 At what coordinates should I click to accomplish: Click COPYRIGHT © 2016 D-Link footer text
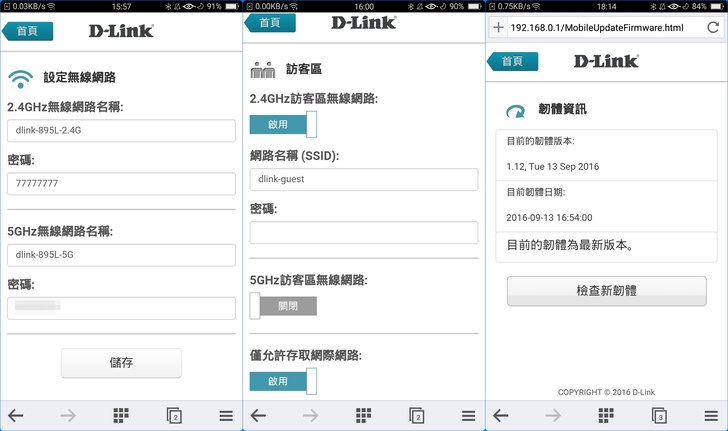coord(606,392)
